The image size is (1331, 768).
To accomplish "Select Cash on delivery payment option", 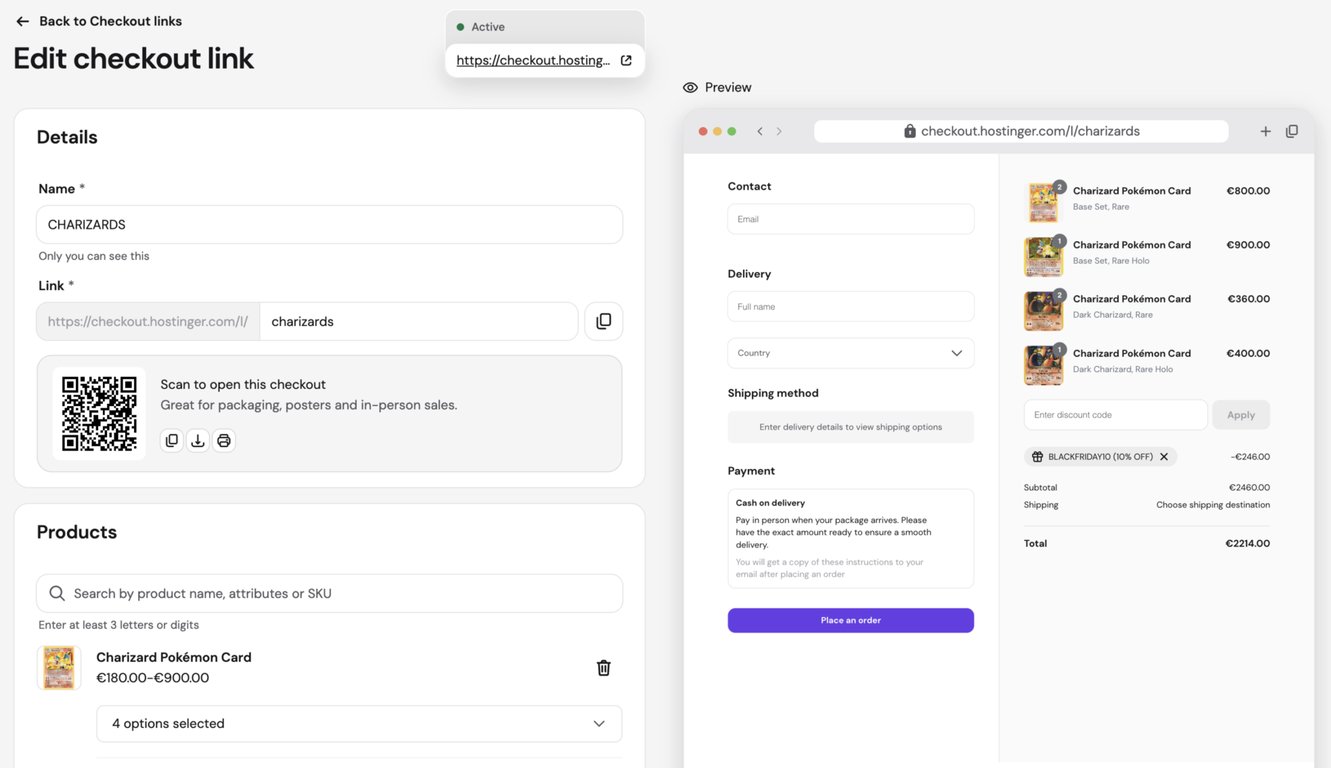I will (851, 538).
